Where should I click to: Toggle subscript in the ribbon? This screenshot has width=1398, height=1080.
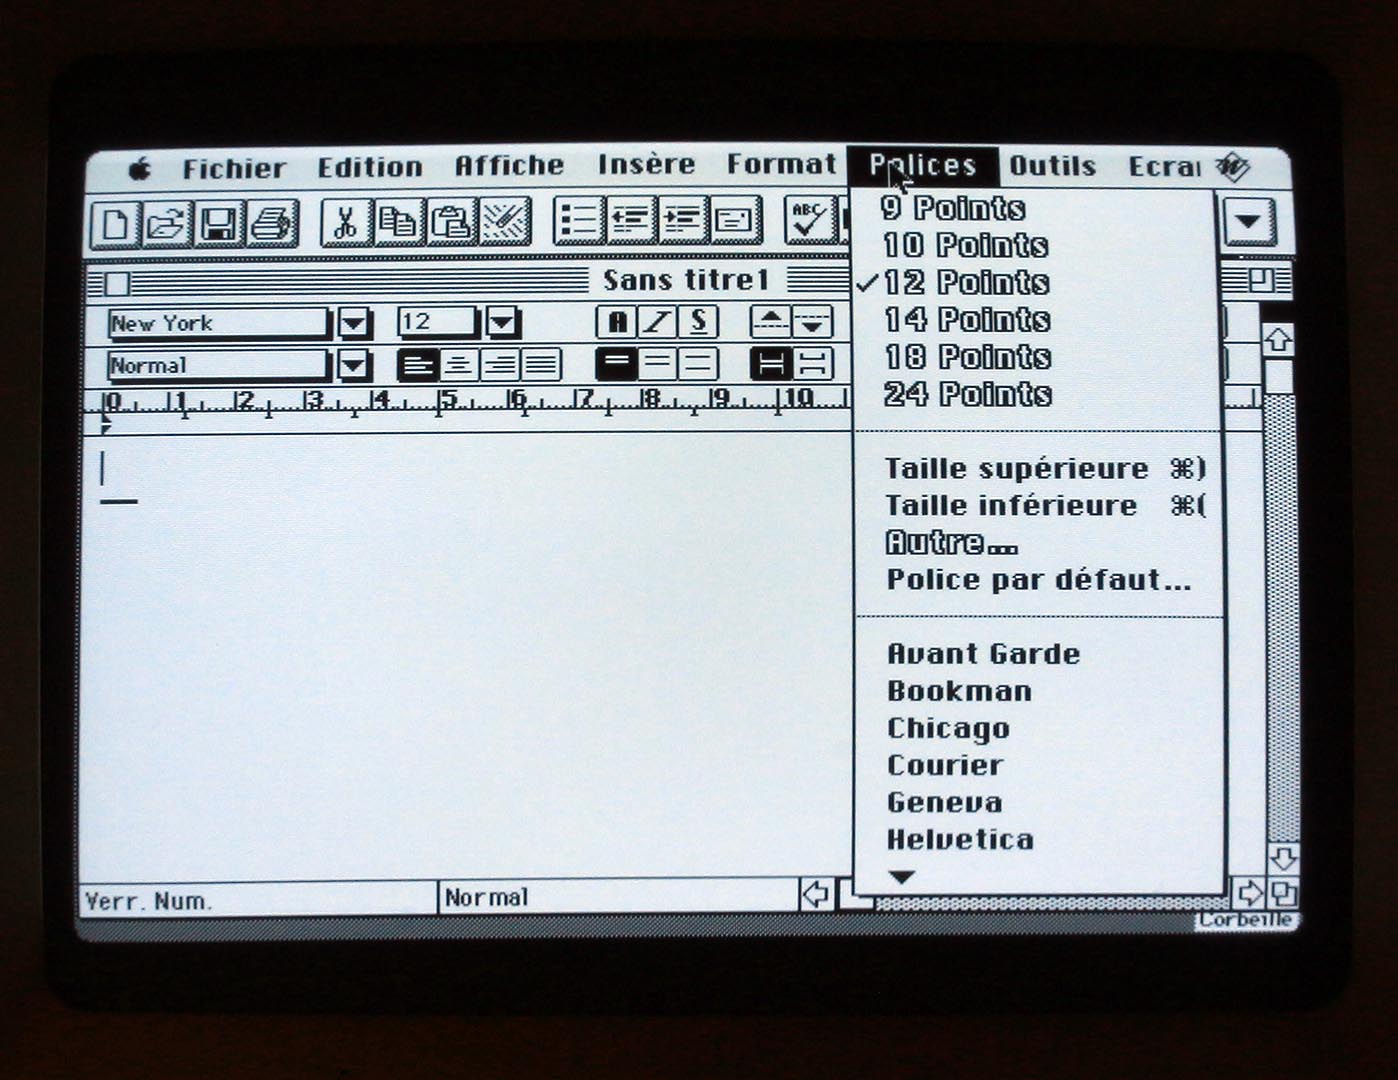point(812,322)
